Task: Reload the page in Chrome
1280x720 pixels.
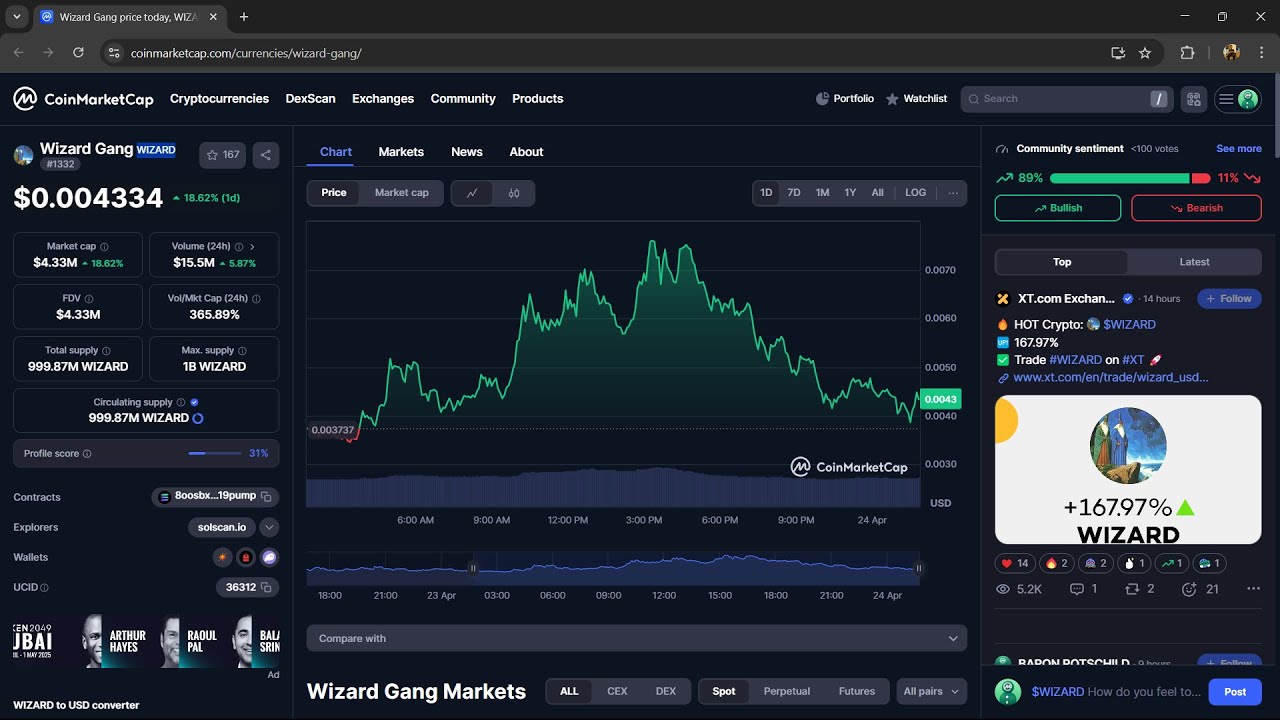Action: [x=78, y=52]
